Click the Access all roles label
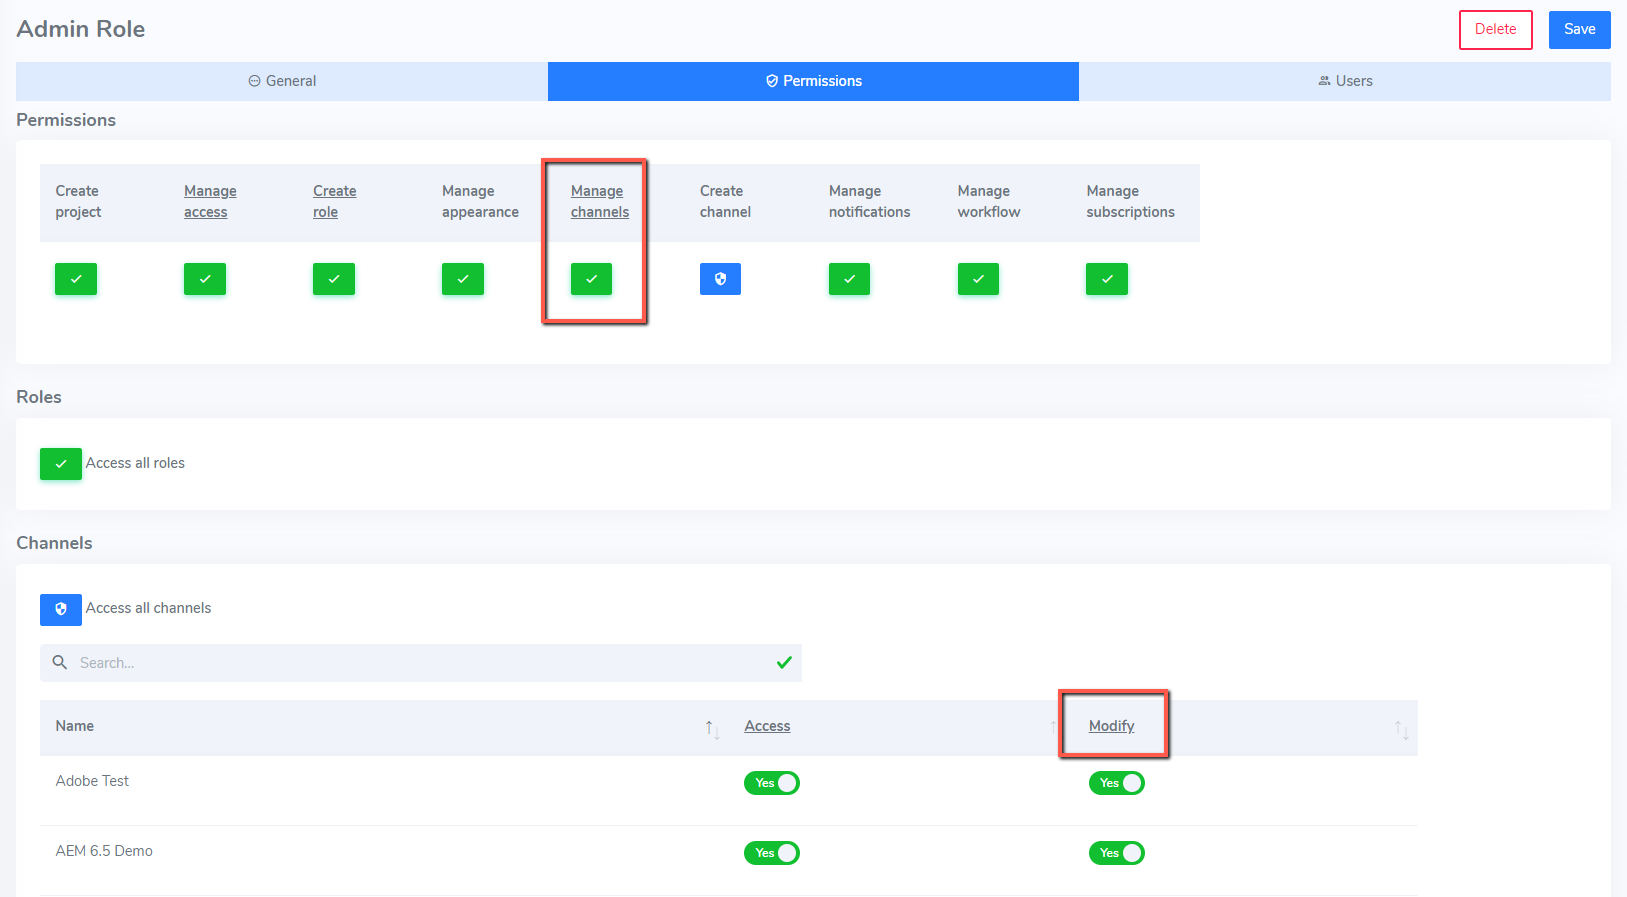Viewport: 1627px width, 897px height. [135, 463]
